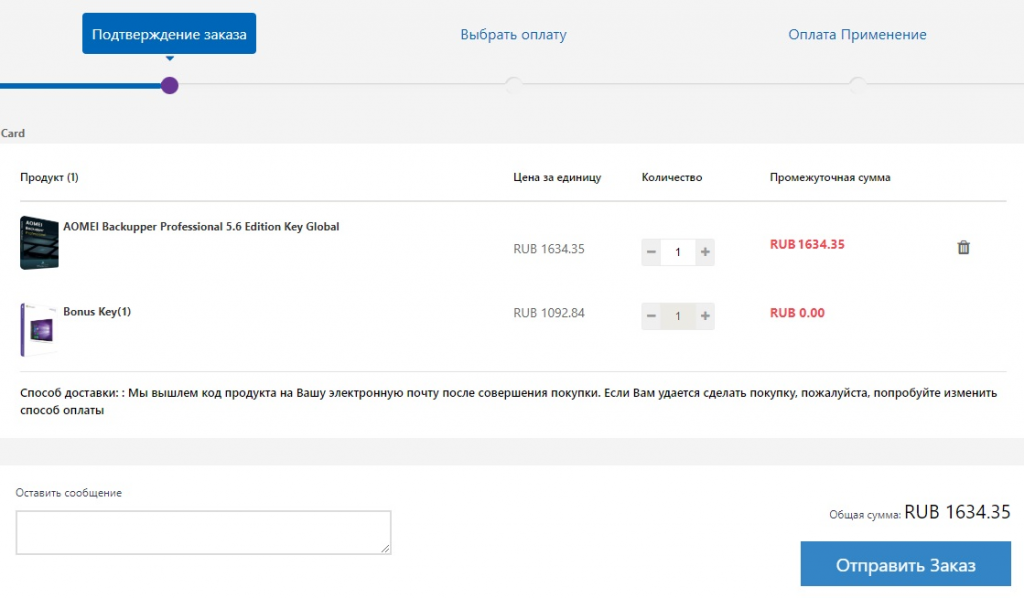Increase AOMEI Backupper quantity with plus
This screenshot has height=598, width=1024.
(x=705, y=252)
